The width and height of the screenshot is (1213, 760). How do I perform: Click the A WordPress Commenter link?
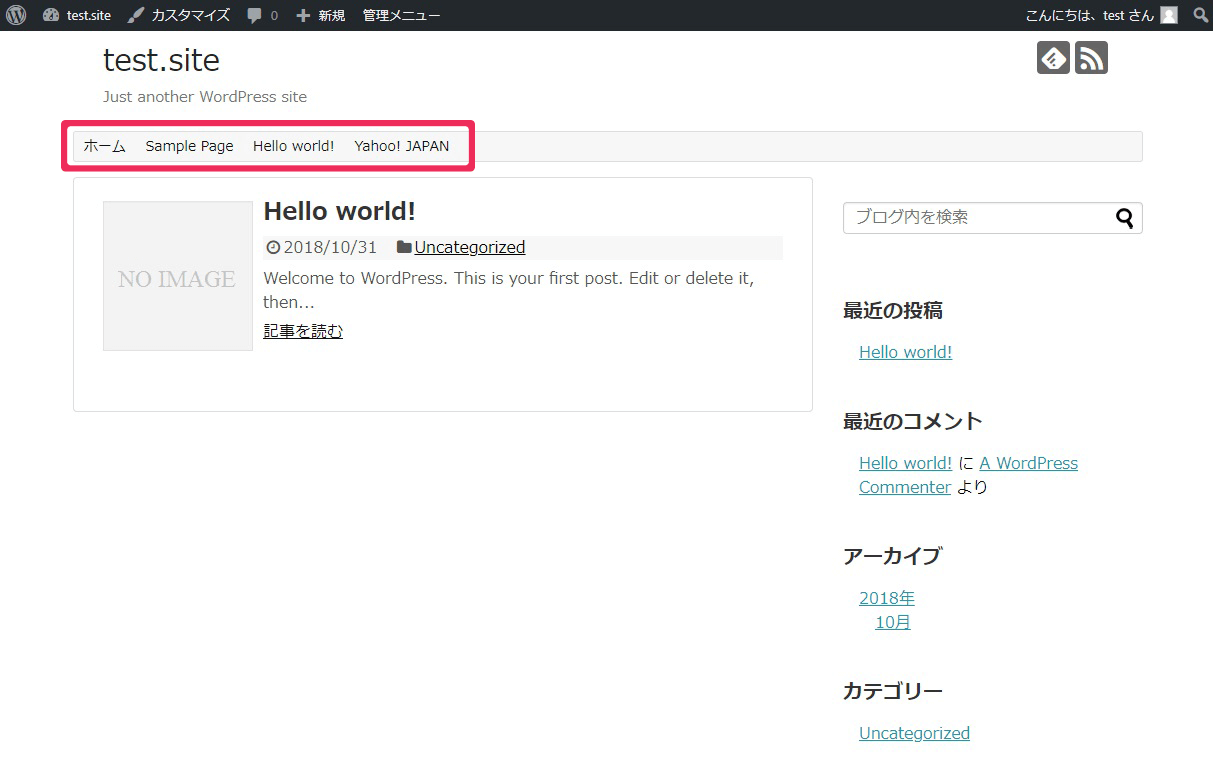1028,463
